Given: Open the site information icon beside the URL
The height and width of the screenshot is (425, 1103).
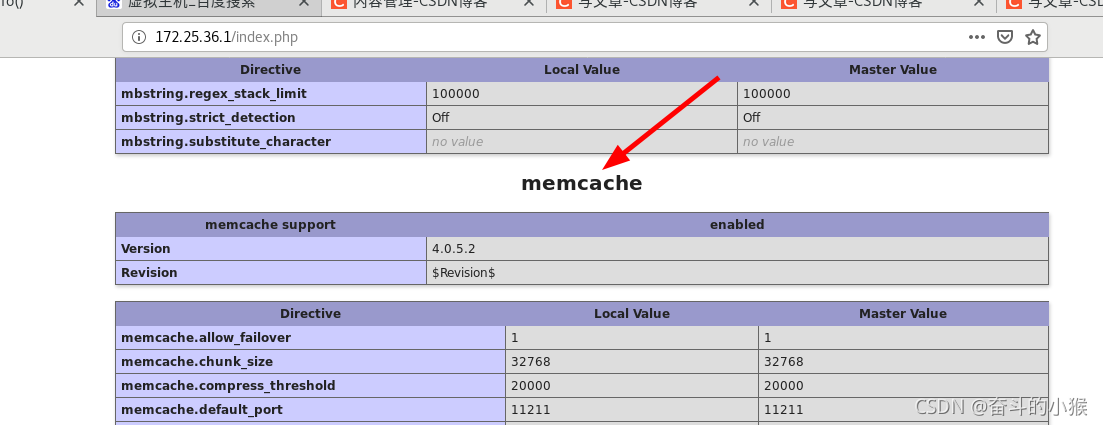Looking at the screenshot, I should tap(138, 37).
